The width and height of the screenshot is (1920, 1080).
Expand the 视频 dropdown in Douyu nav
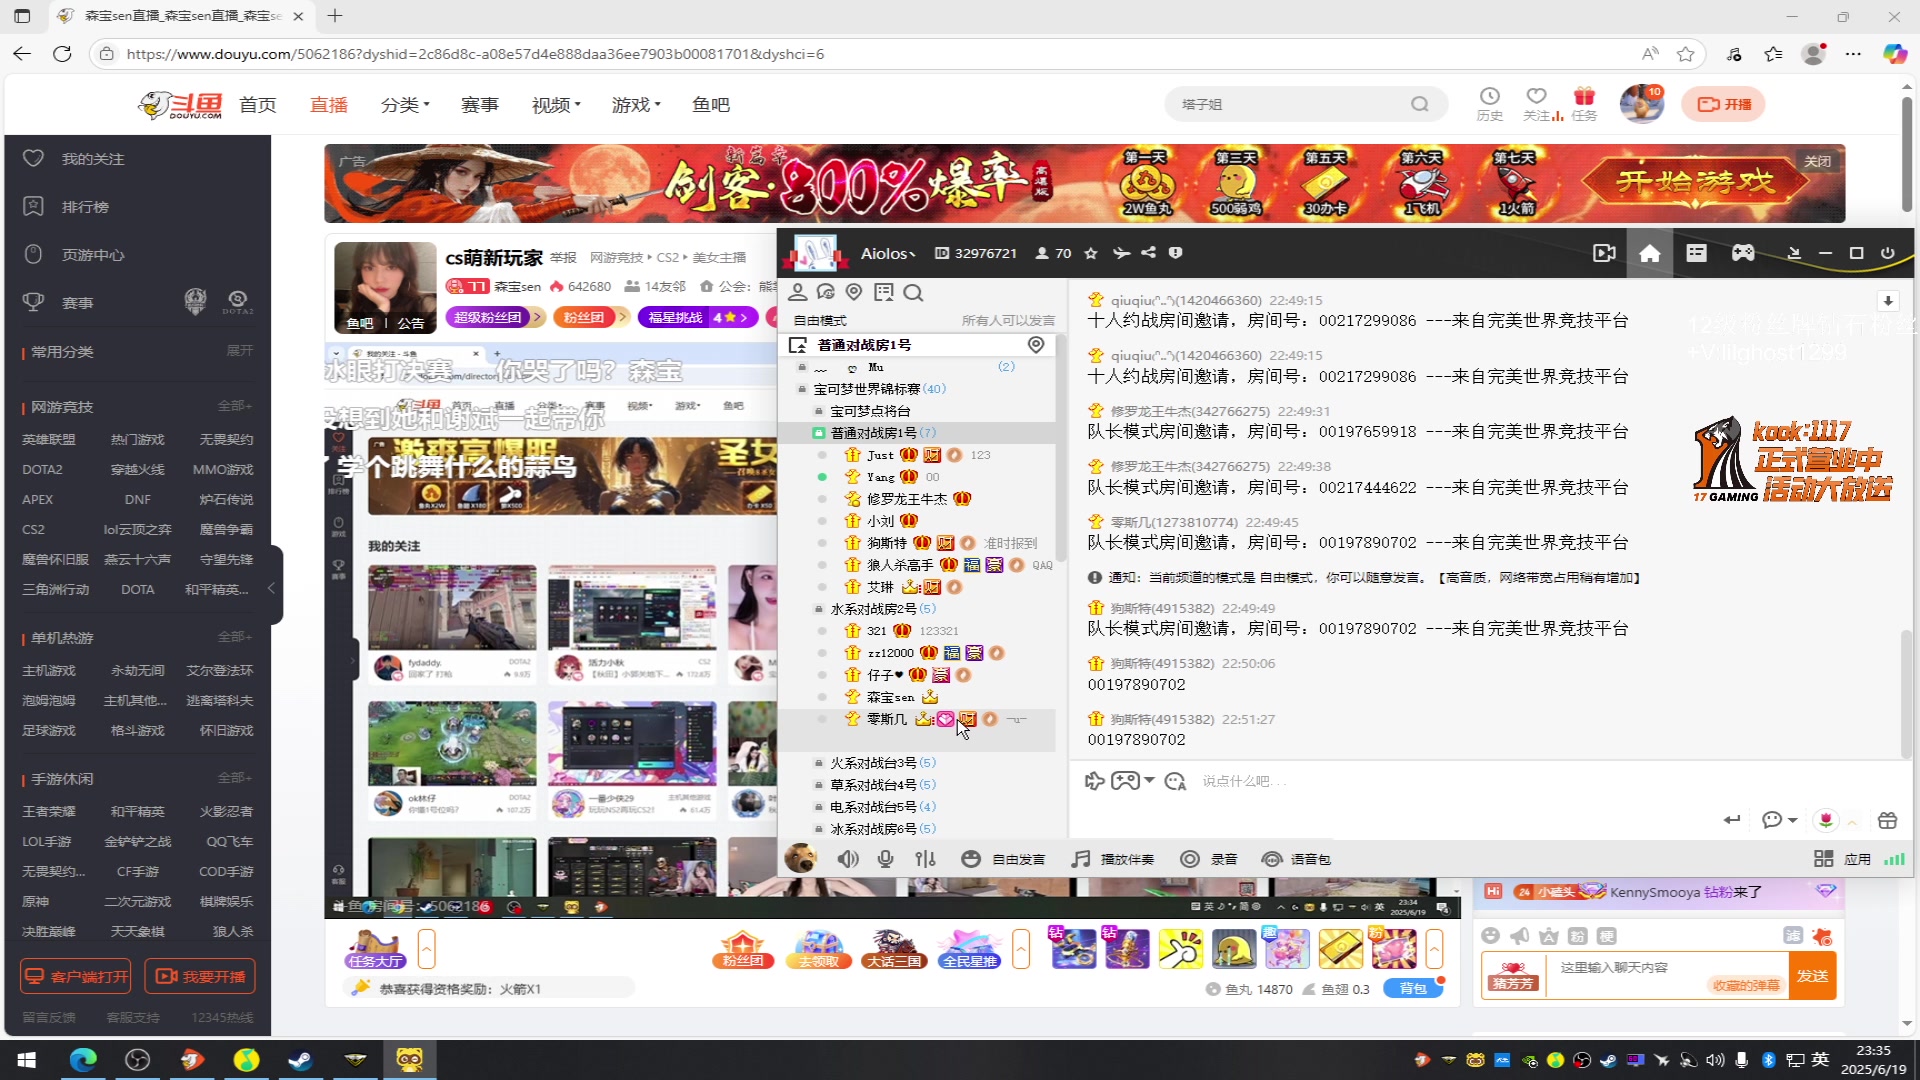(556, 105)
